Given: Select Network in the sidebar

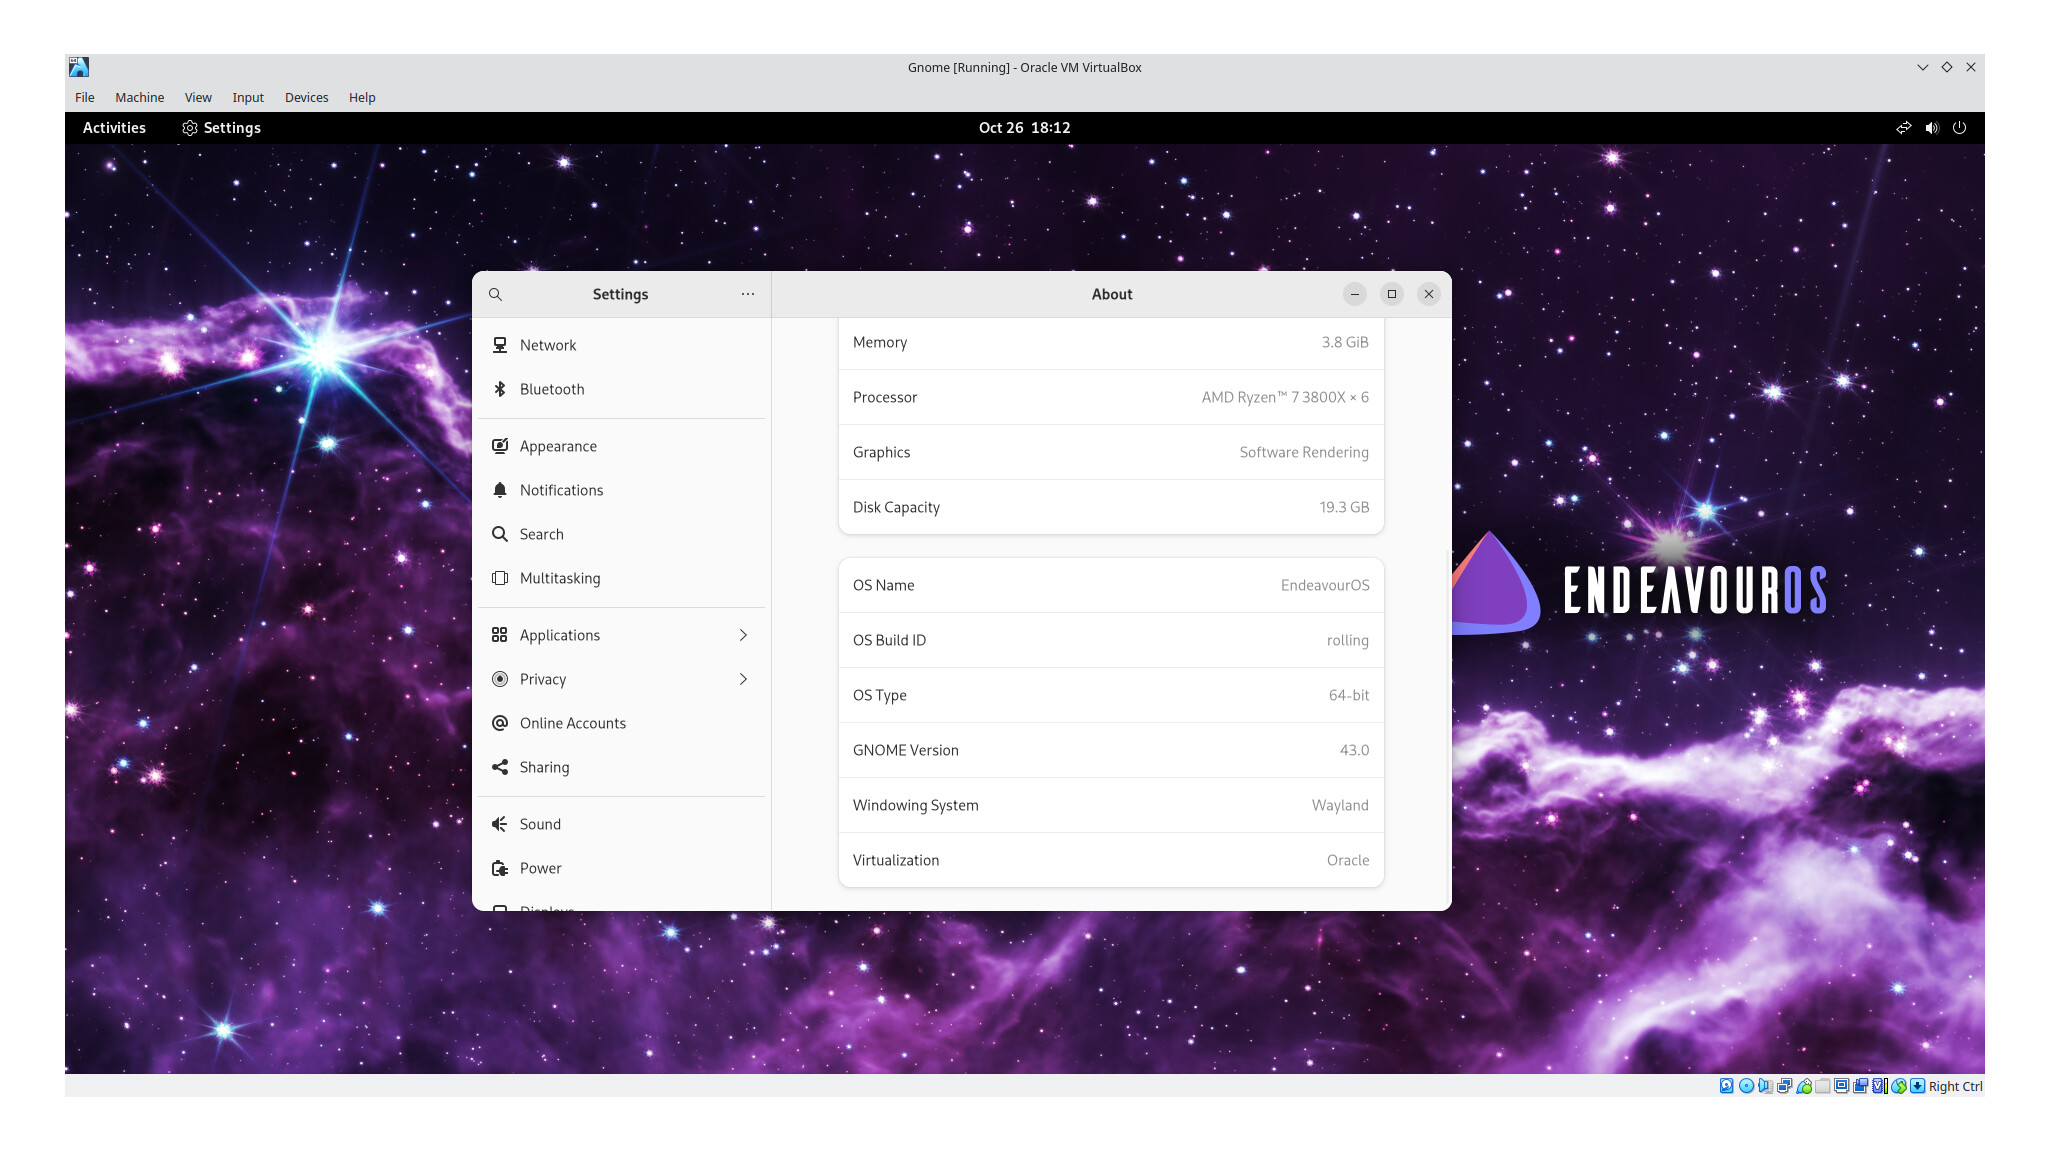Looking at the screenshot, I should click(621, 345).
